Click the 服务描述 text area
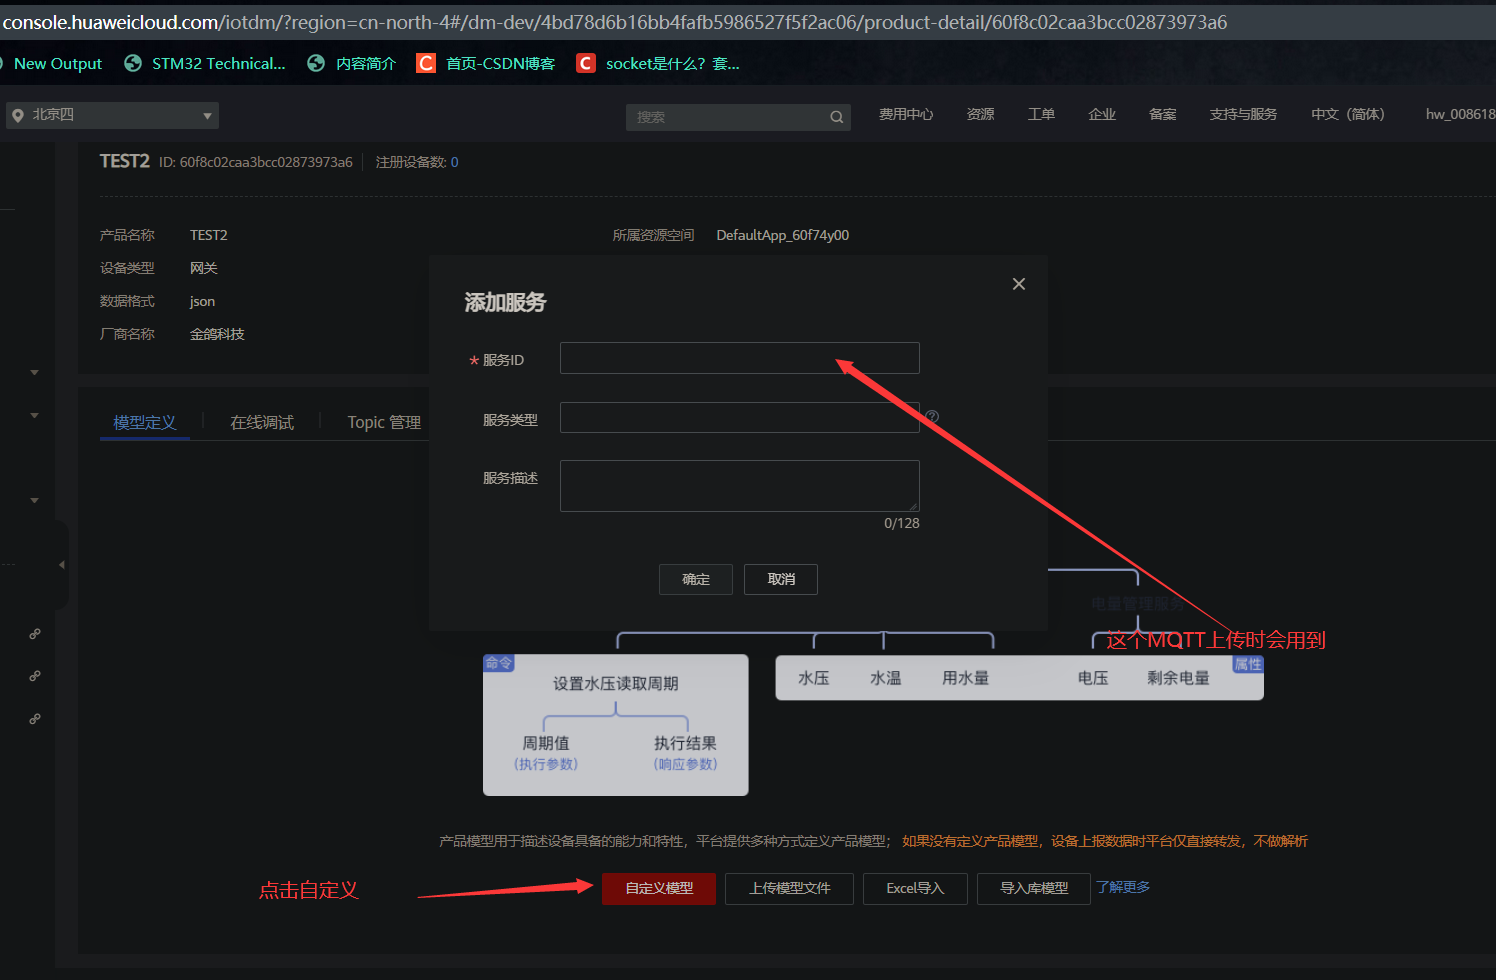The height and width of the screenshot is (980, 1496). pos(739,486)
